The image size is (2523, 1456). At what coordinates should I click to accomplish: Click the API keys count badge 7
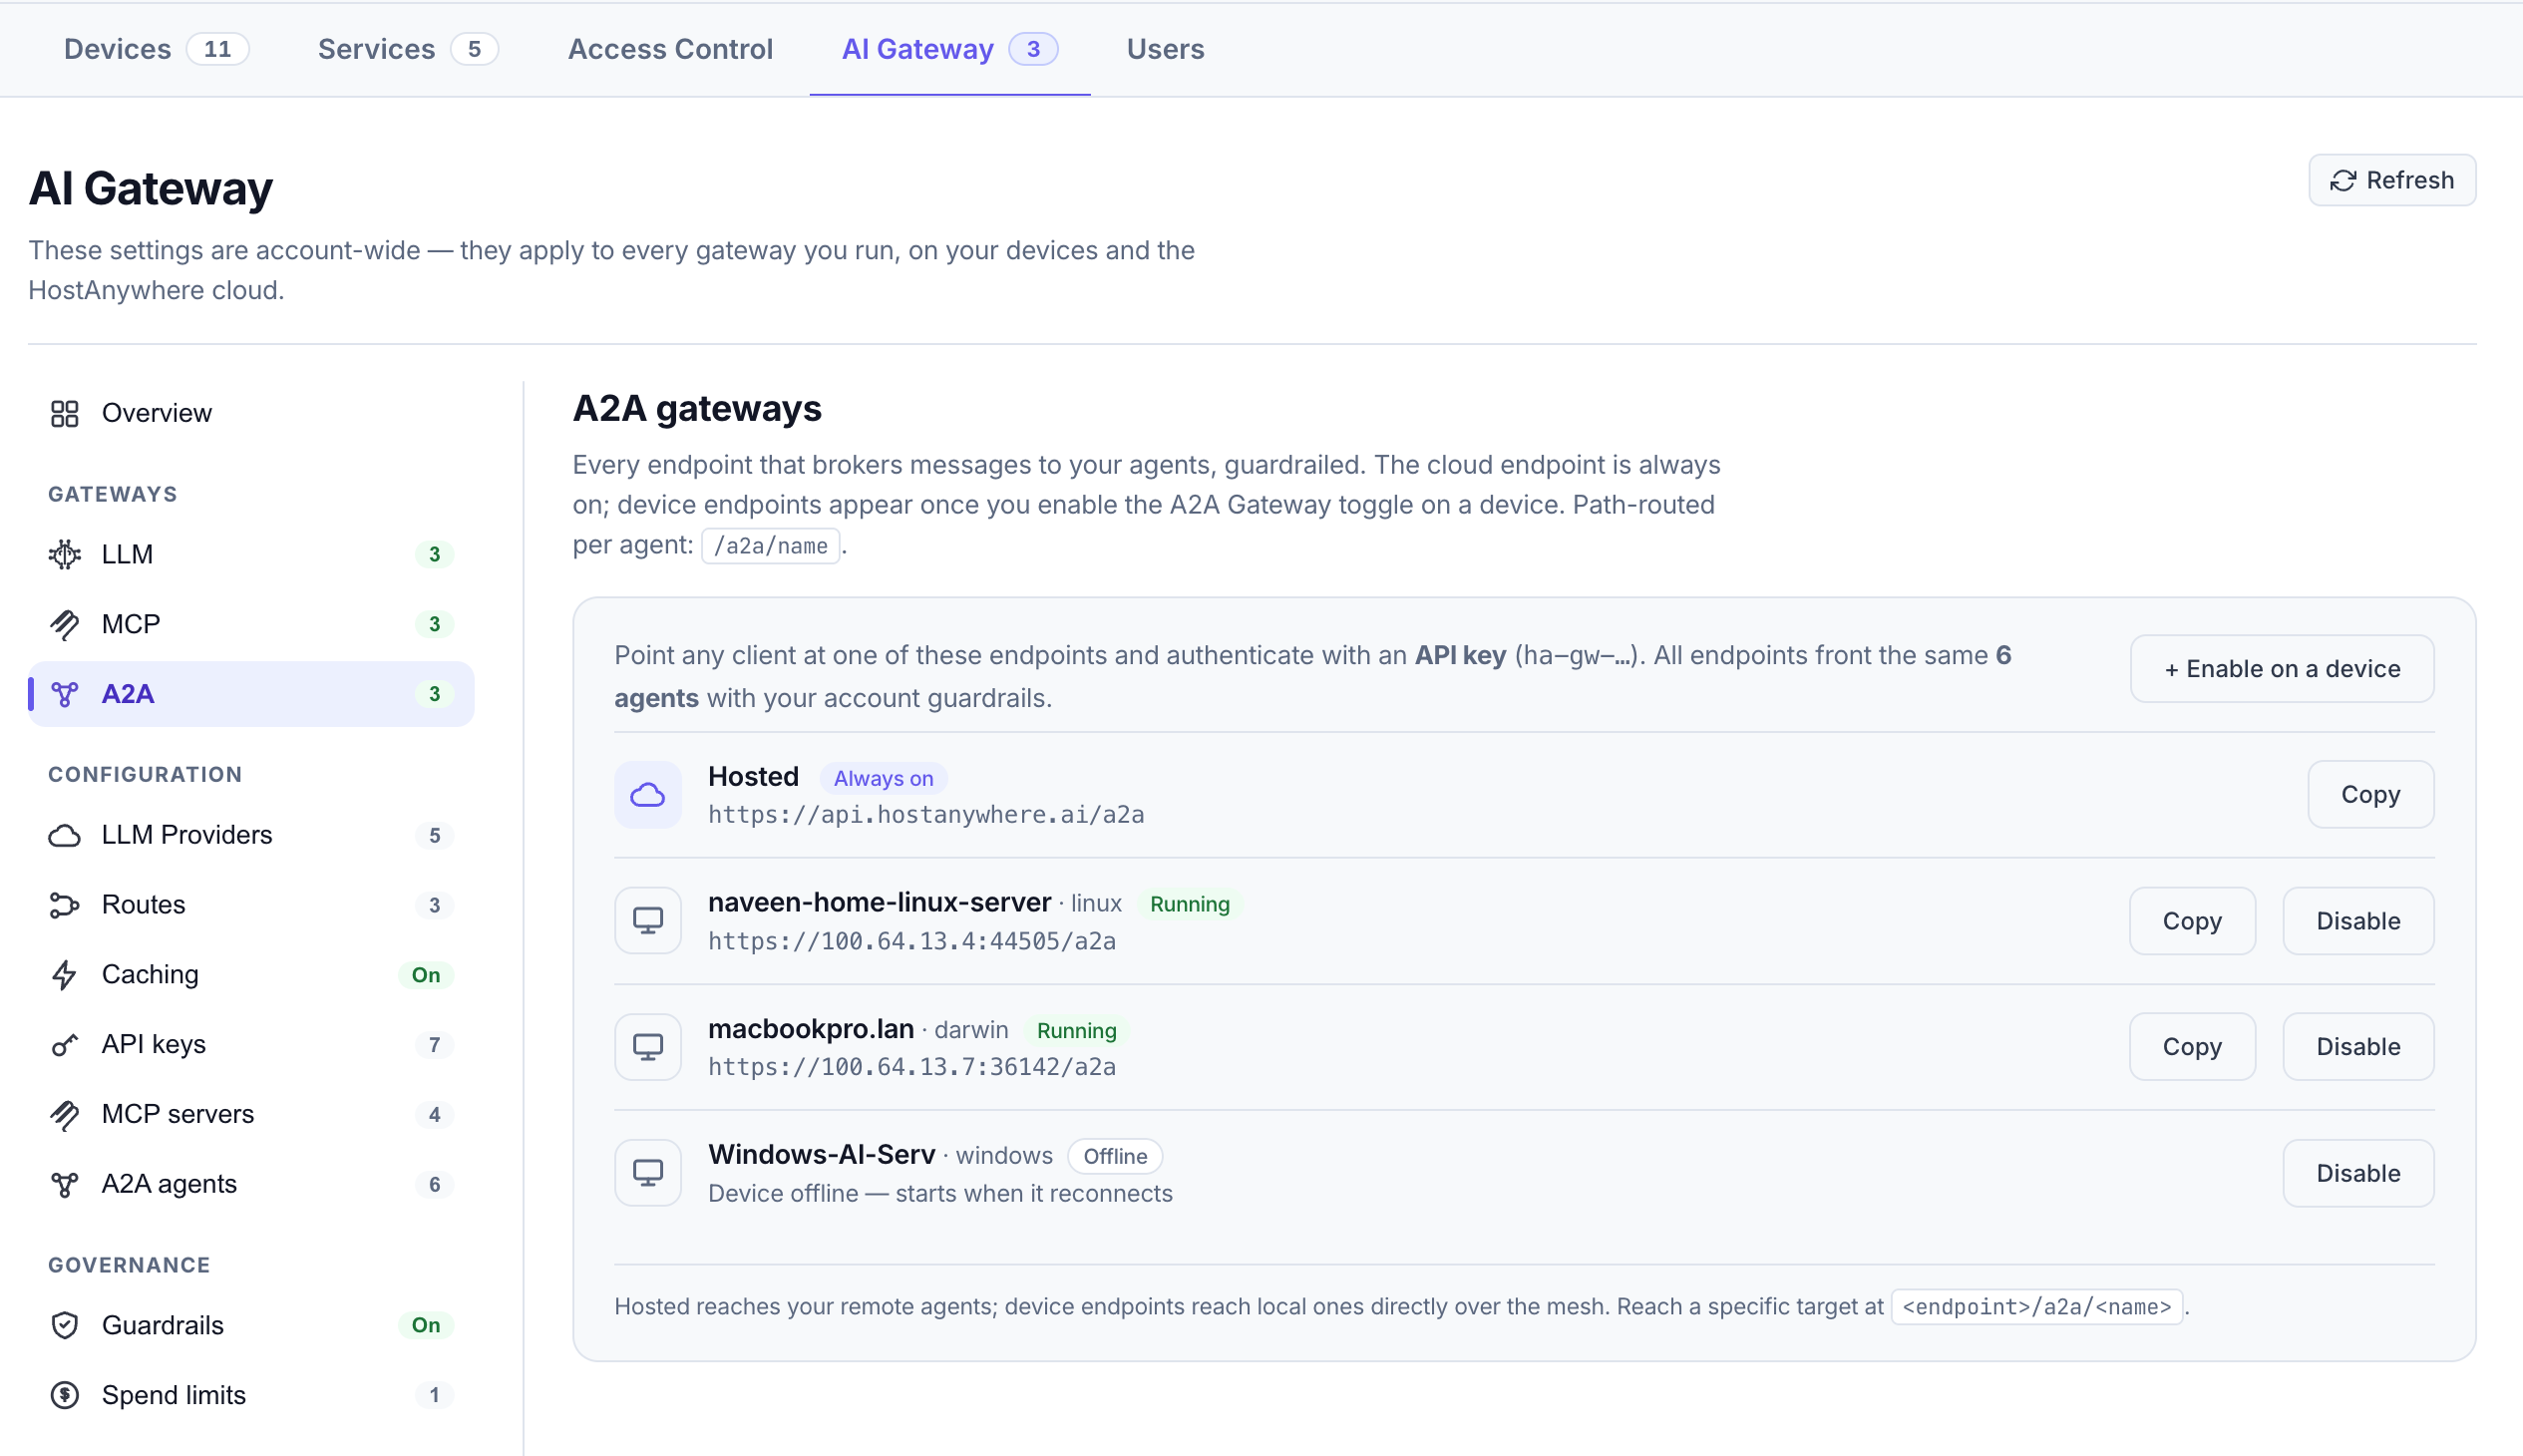click(434, 1045)
